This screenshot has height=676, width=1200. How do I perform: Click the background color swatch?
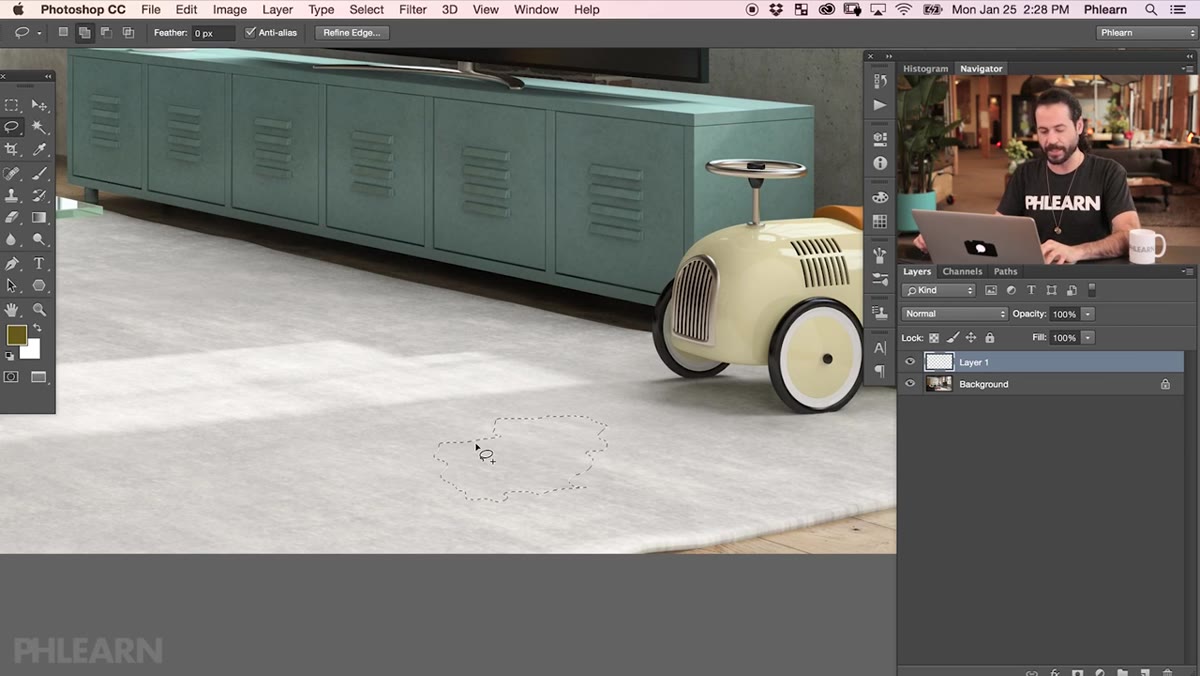pyautogui.click(x=32, y=350)
